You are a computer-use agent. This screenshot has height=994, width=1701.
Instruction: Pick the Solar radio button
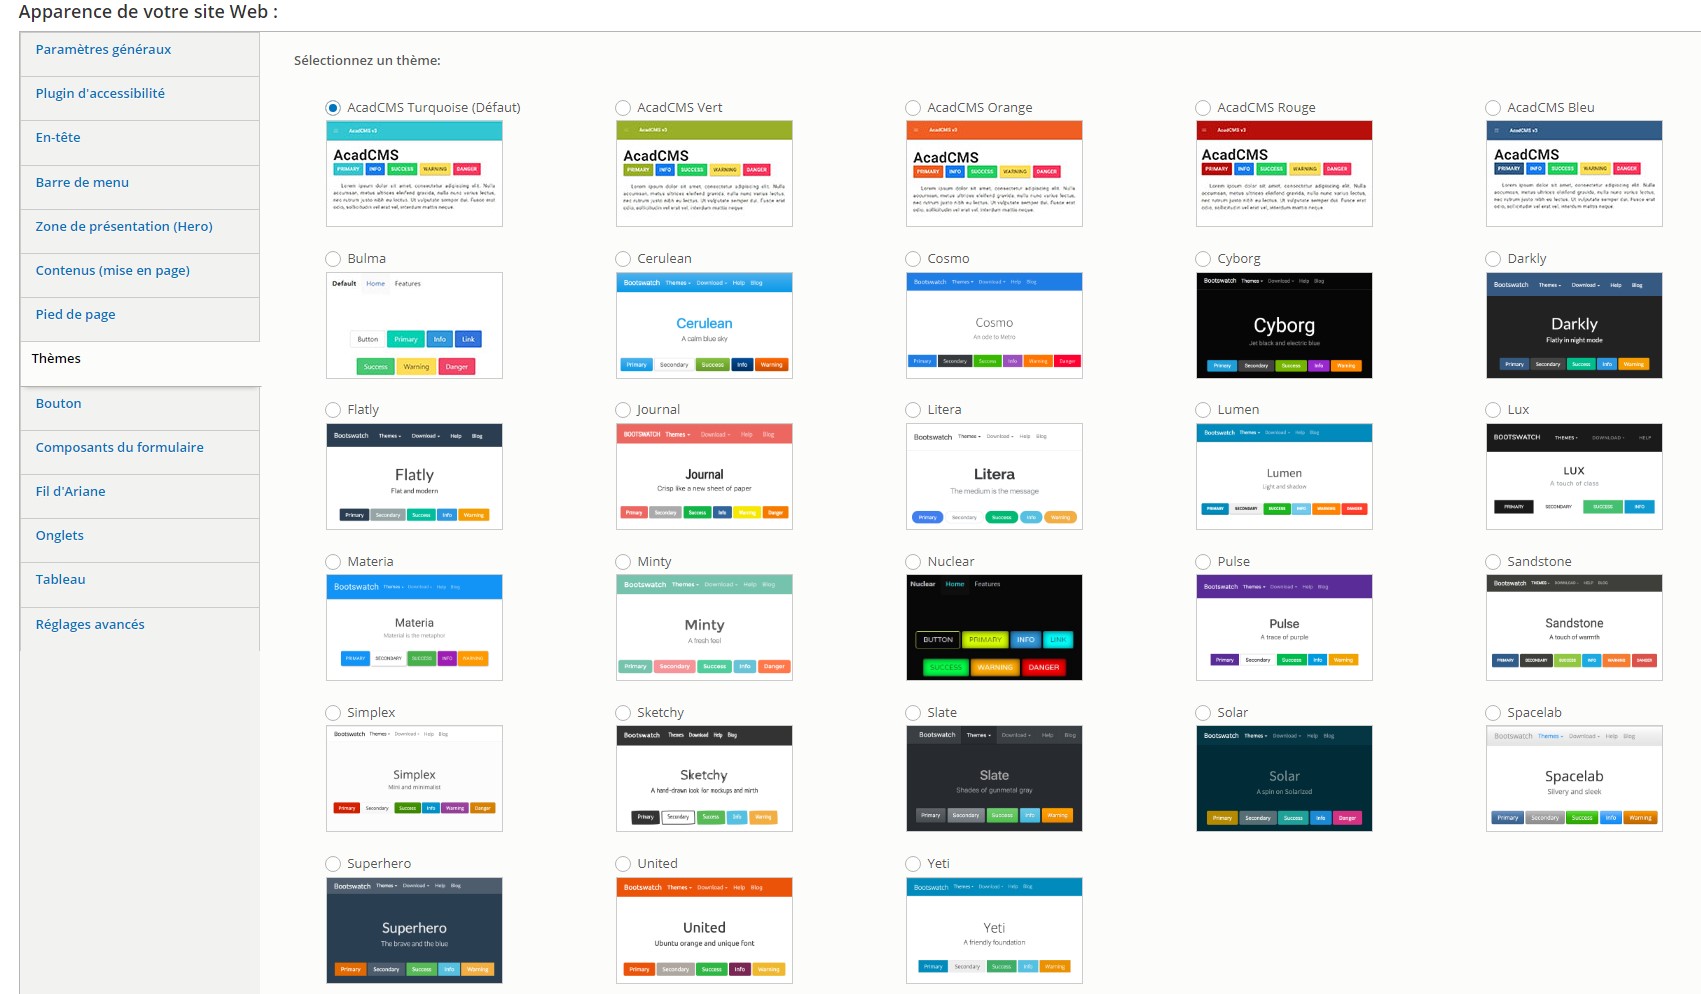1203,713
